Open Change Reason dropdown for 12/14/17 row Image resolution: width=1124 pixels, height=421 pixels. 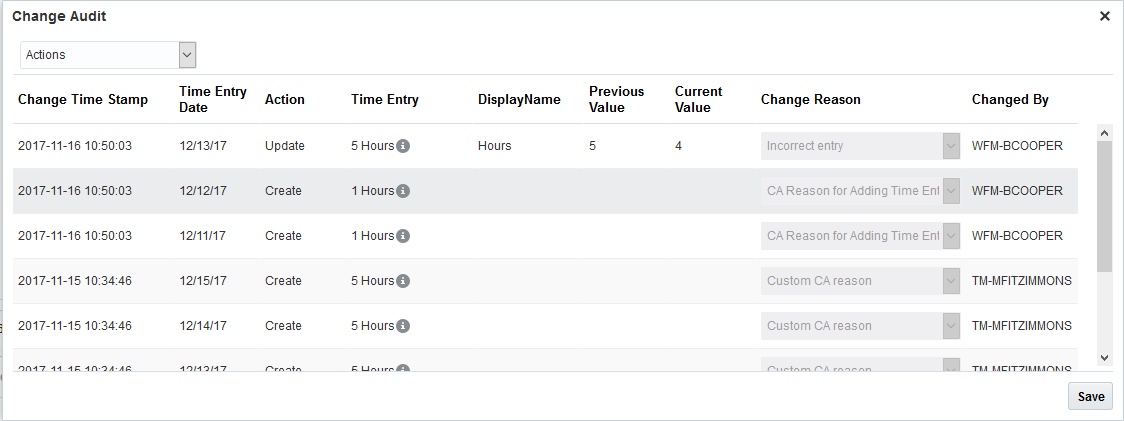click(951, 326)
